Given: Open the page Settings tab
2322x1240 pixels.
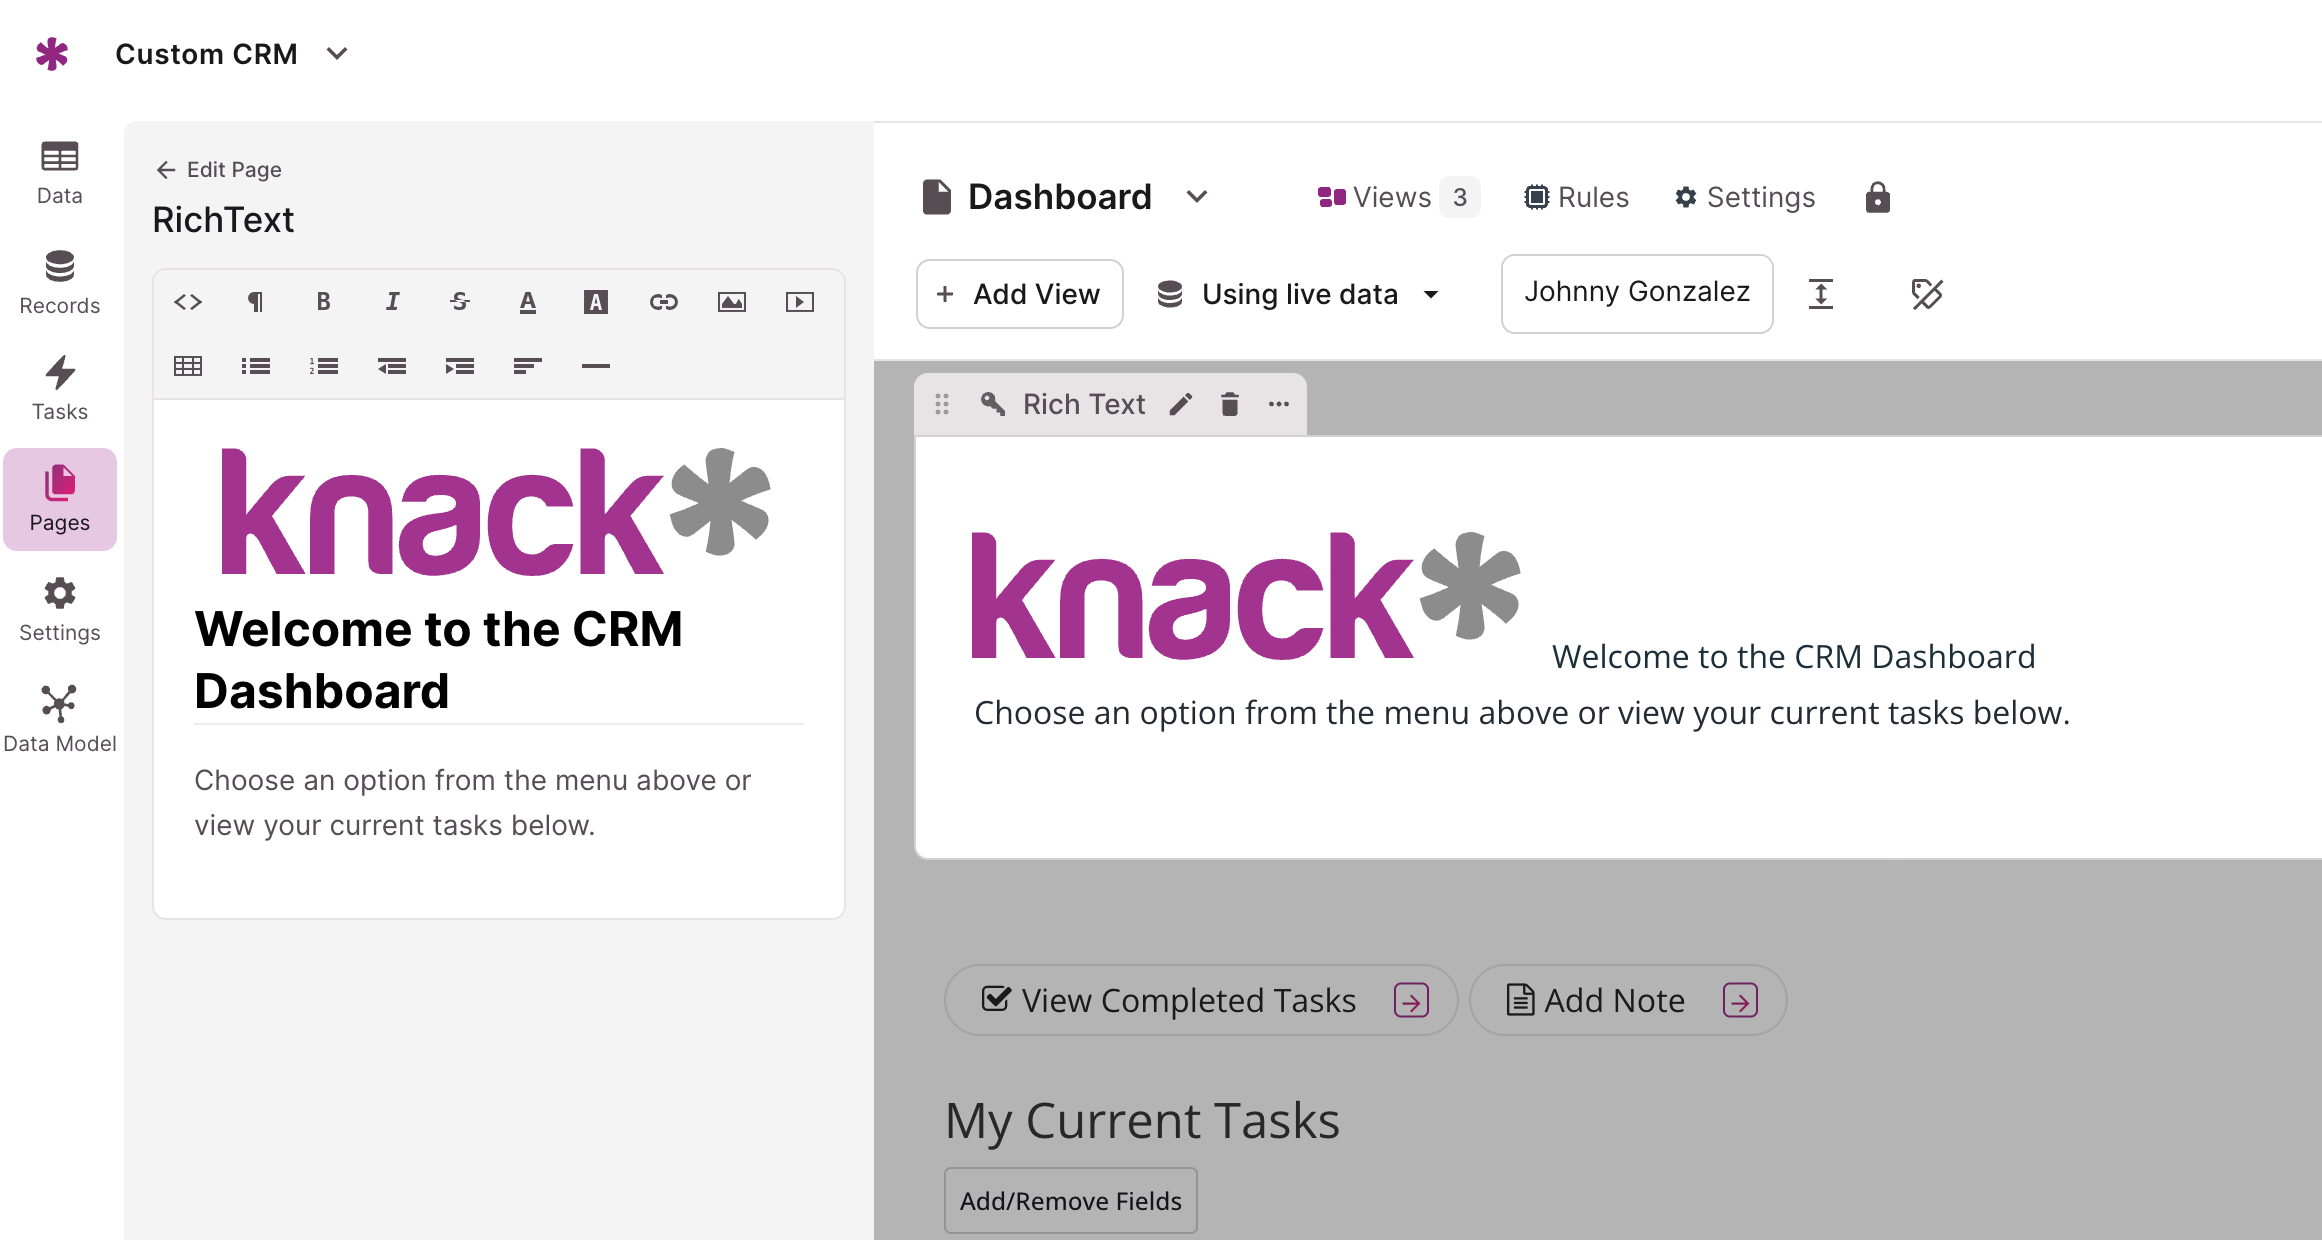Looking at the screenshot, I should 1745,197.
